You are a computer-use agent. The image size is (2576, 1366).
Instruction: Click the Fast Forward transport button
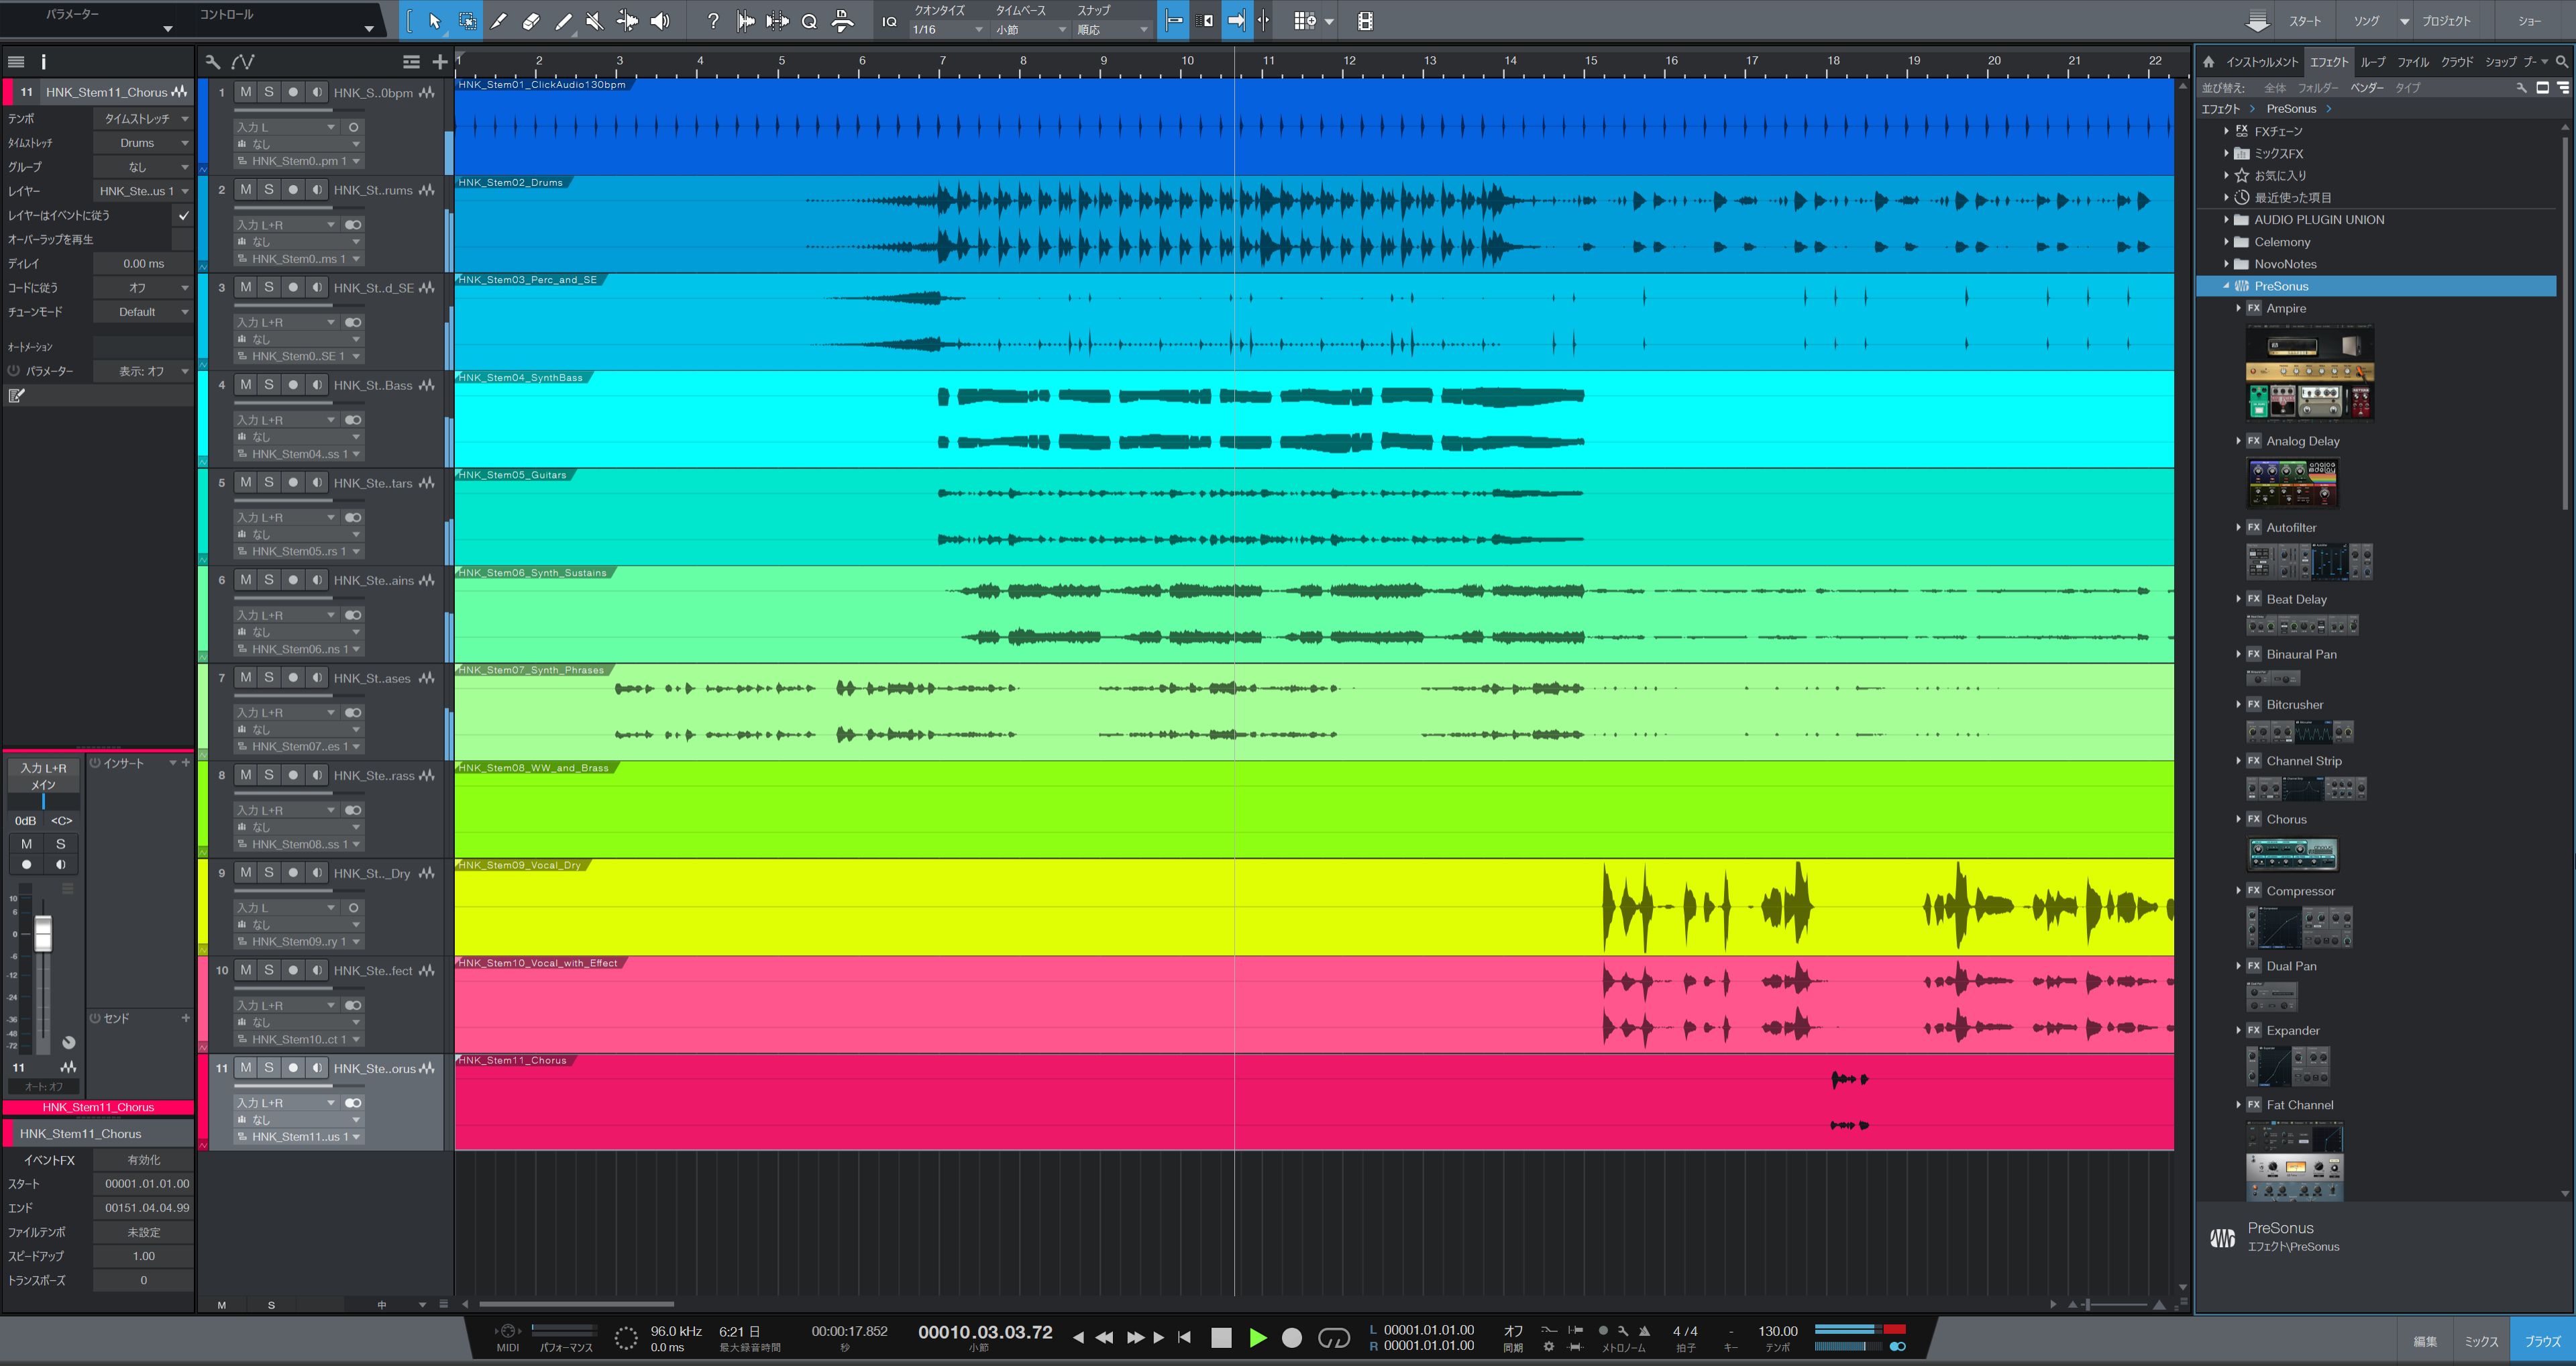(x=1136, y=1337)
